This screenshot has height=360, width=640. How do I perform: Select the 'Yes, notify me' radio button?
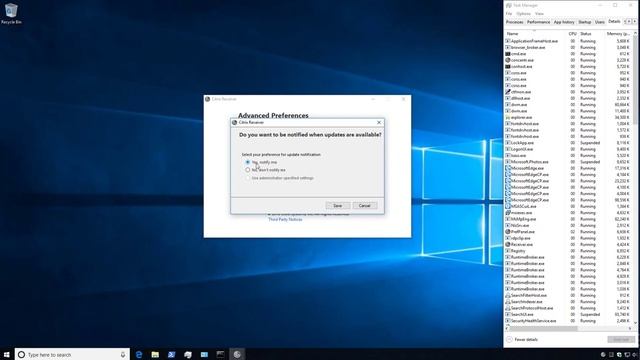tap(248, 162)
